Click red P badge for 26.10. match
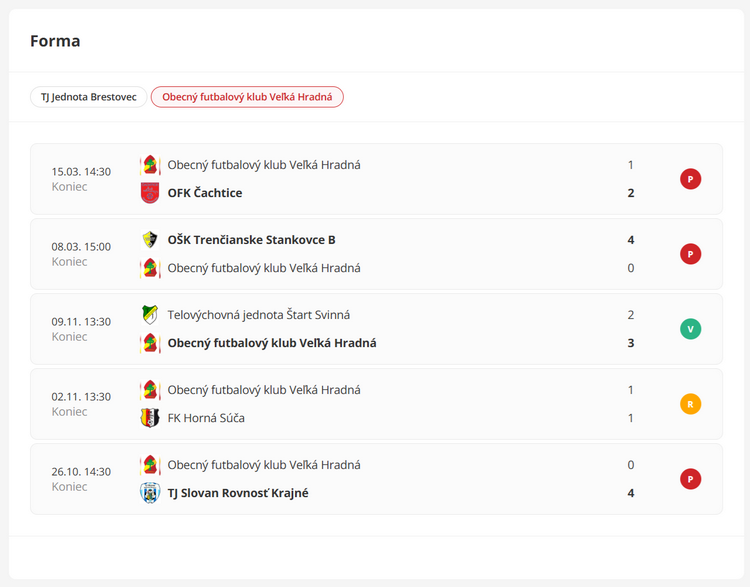Viewport: 750px width, 587px height. pyautogui.click(x=690, y=479)
